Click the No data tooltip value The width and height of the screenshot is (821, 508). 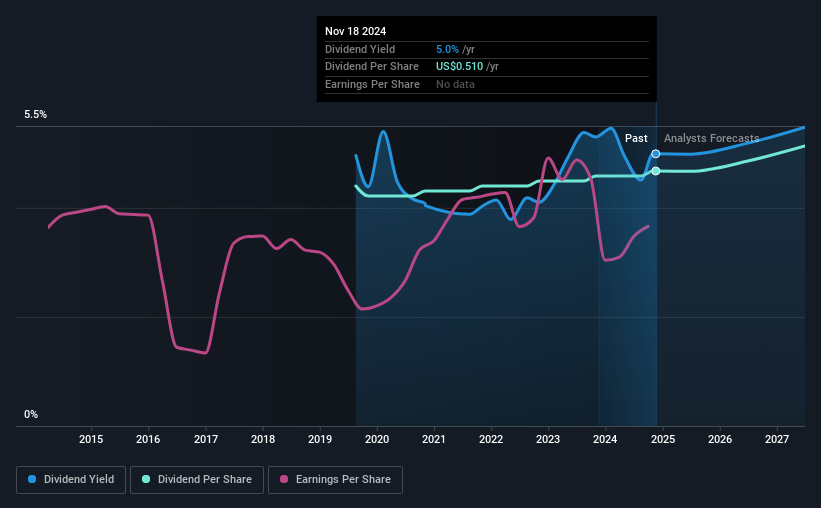pyautogui.click(x=456, y=84)
